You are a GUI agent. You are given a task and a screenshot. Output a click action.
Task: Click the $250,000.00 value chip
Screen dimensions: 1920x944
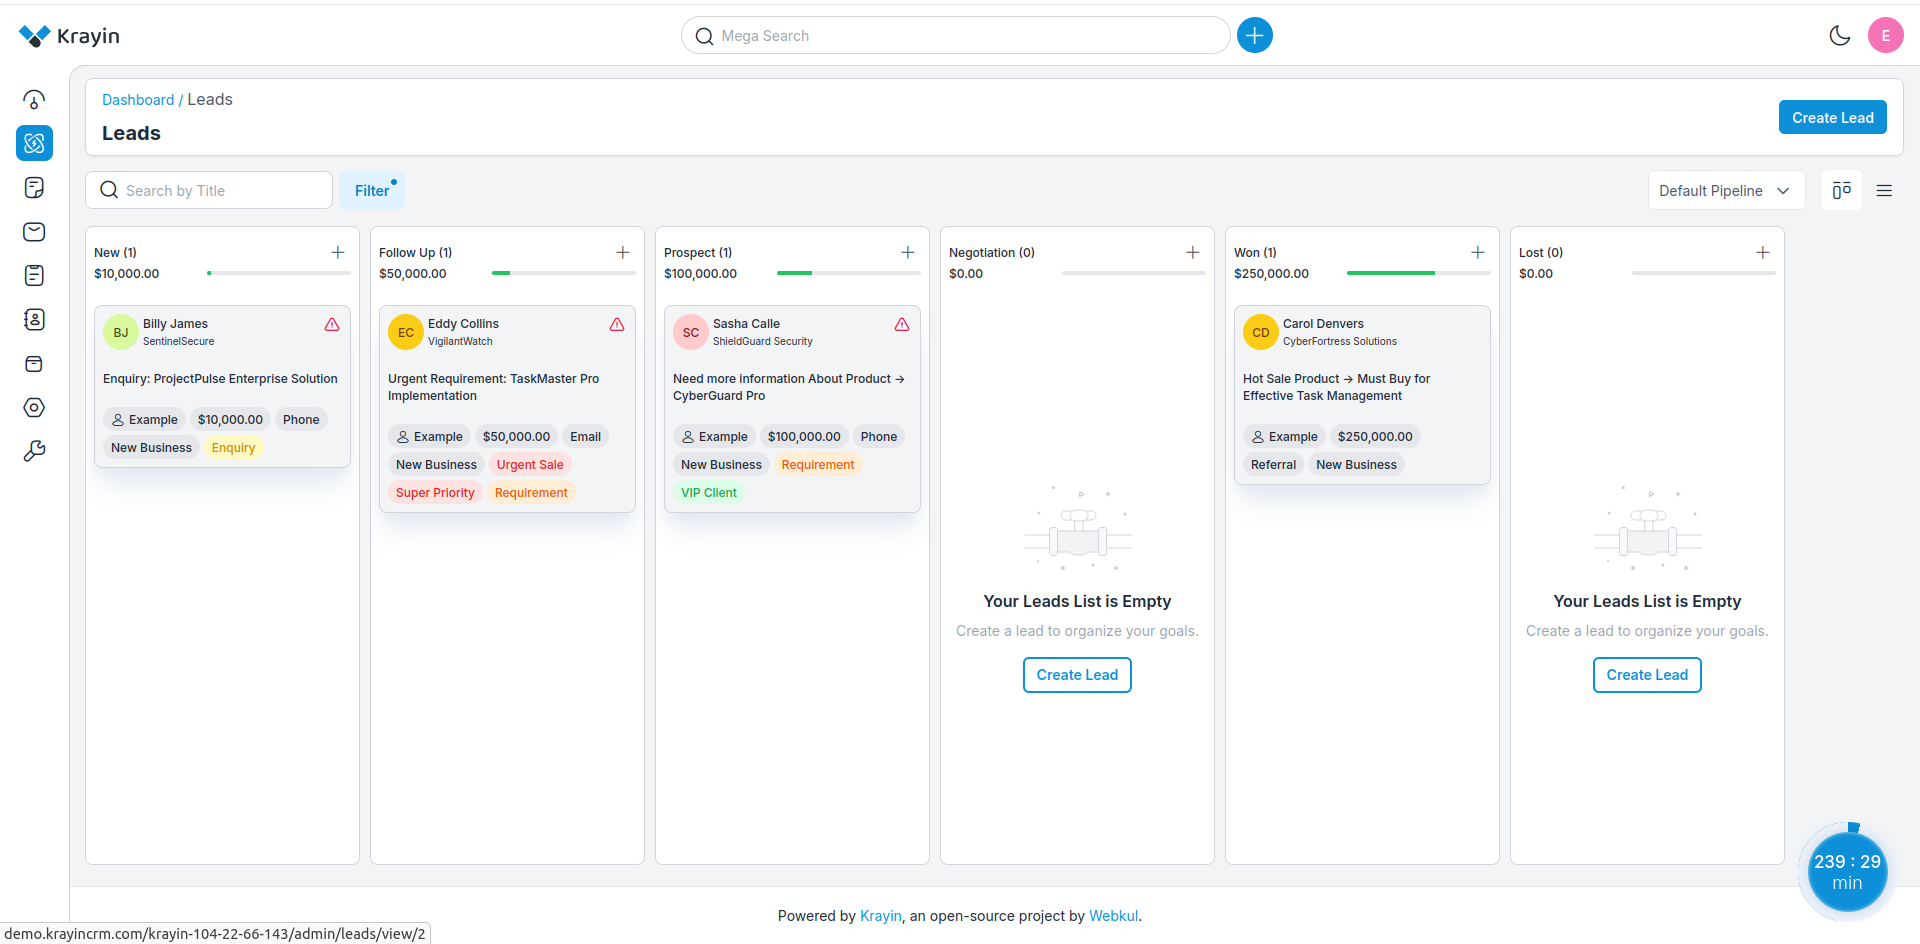[x=1375, y=437]
